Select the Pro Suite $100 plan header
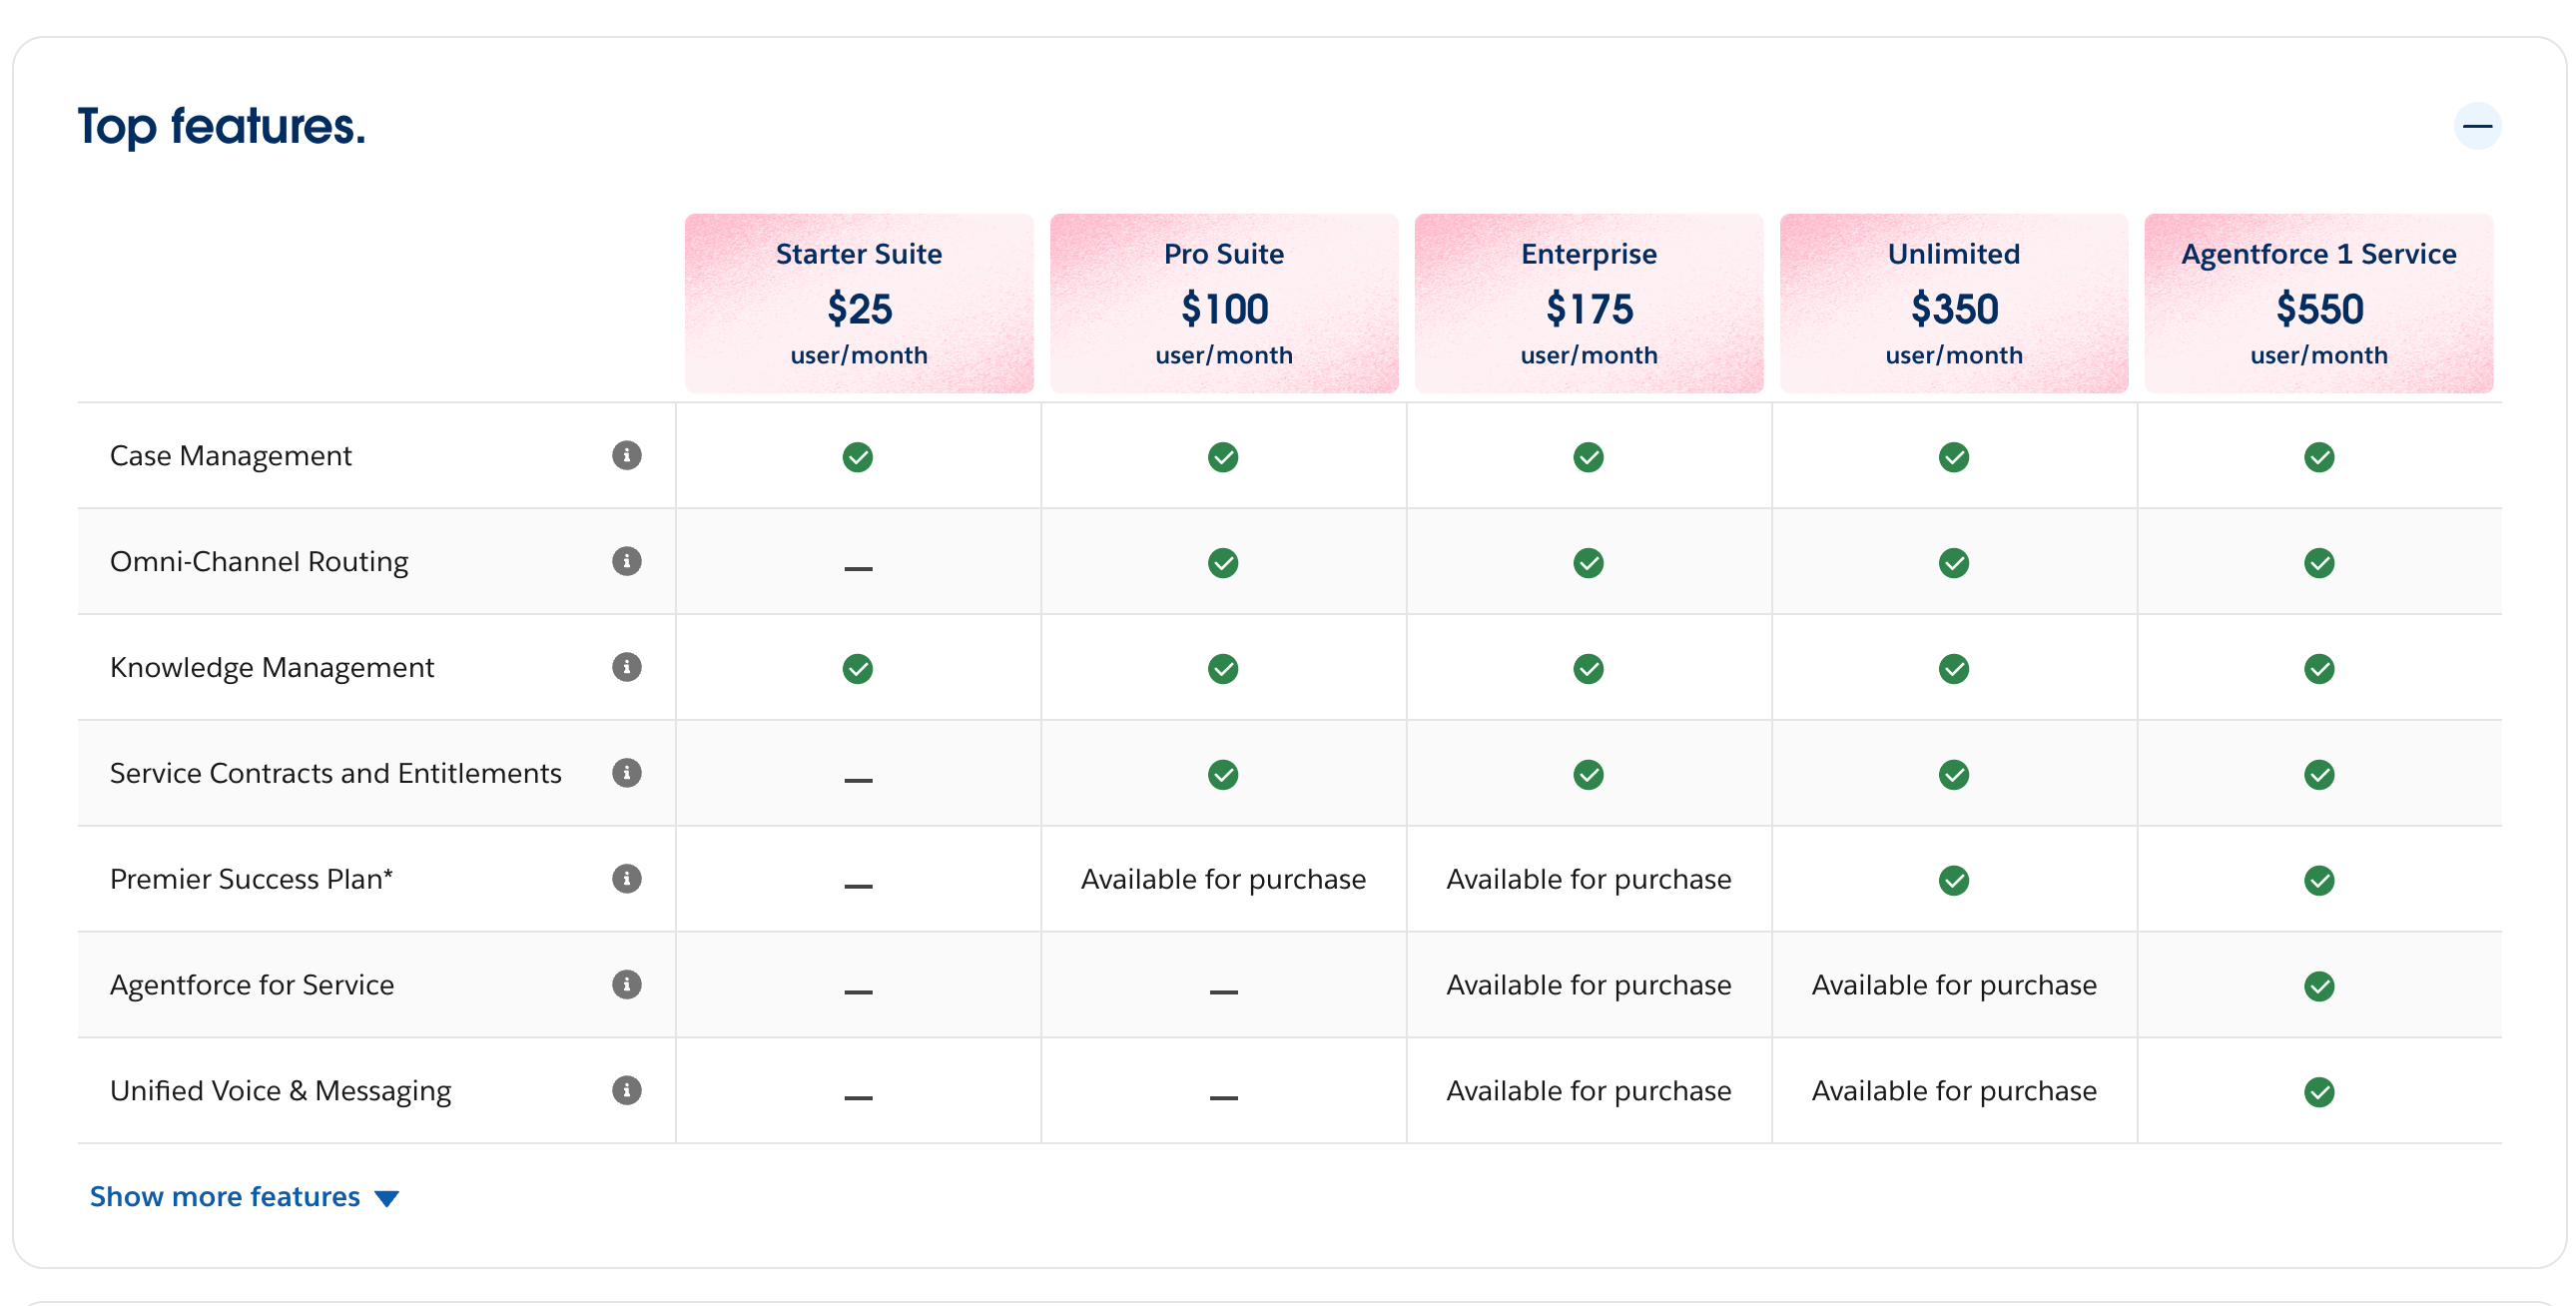 pyautogui.click(x=1224, y=303)
